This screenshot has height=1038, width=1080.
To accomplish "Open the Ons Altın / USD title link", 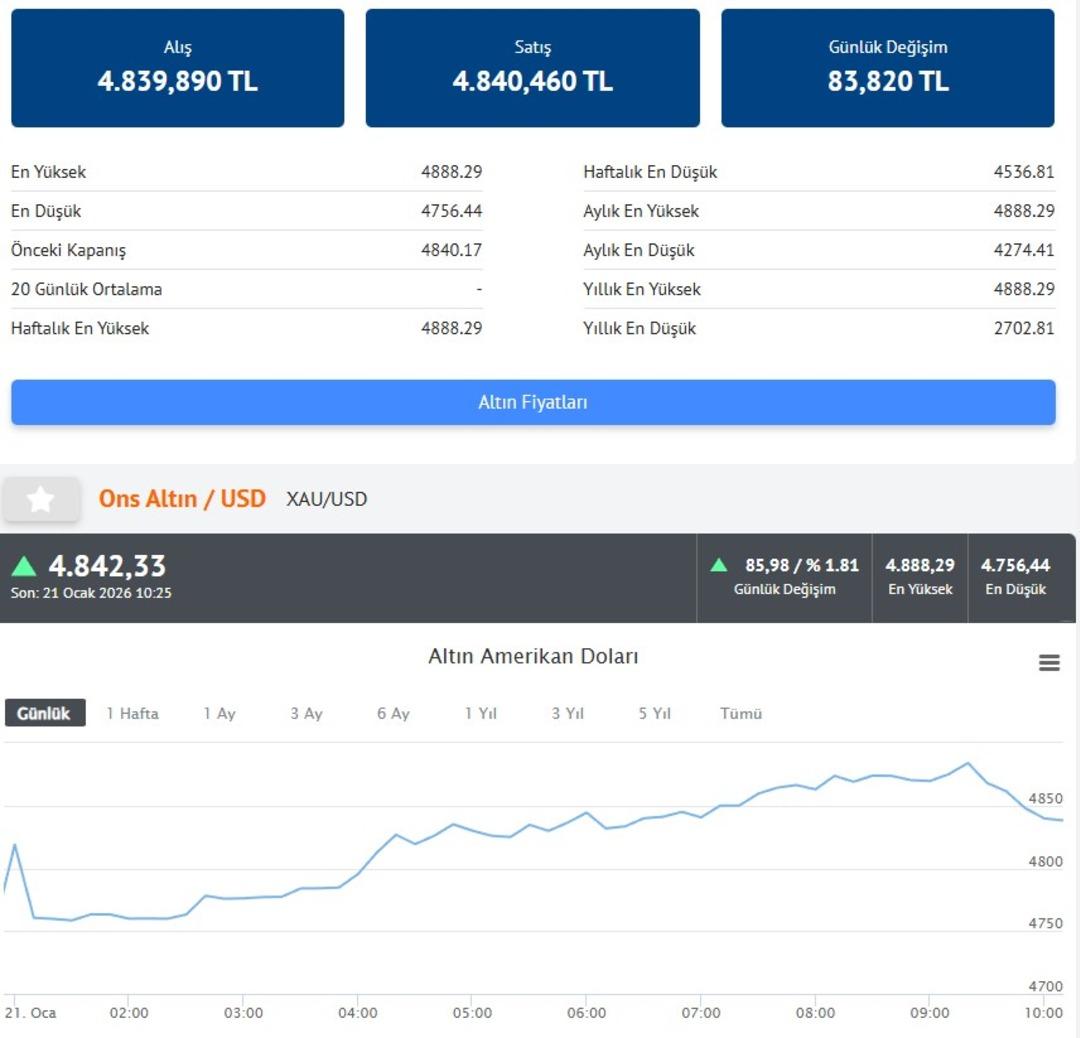I will [x=182, y=498].
